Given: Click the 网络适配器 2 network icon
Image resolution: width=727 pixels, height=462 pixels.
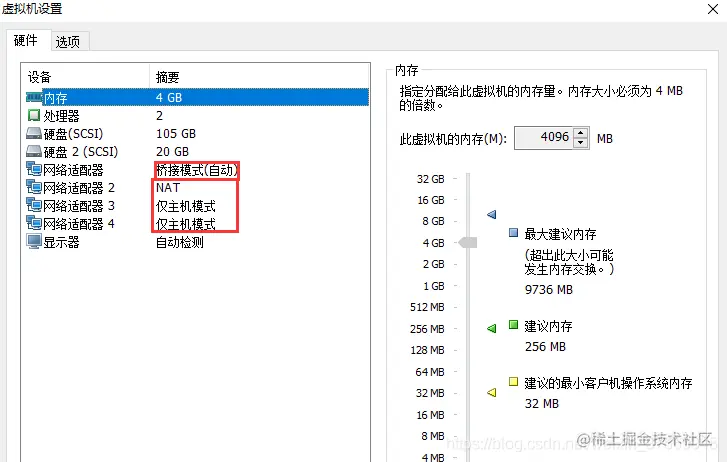Looking at the screenshot, I should tap(34, 187).
